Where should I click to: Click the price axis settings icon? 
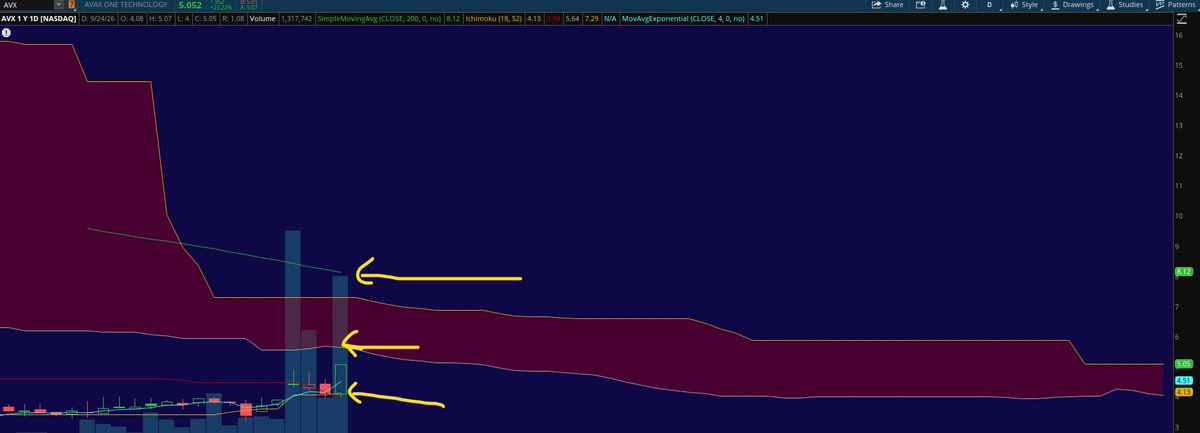[x=1180, y=18]
